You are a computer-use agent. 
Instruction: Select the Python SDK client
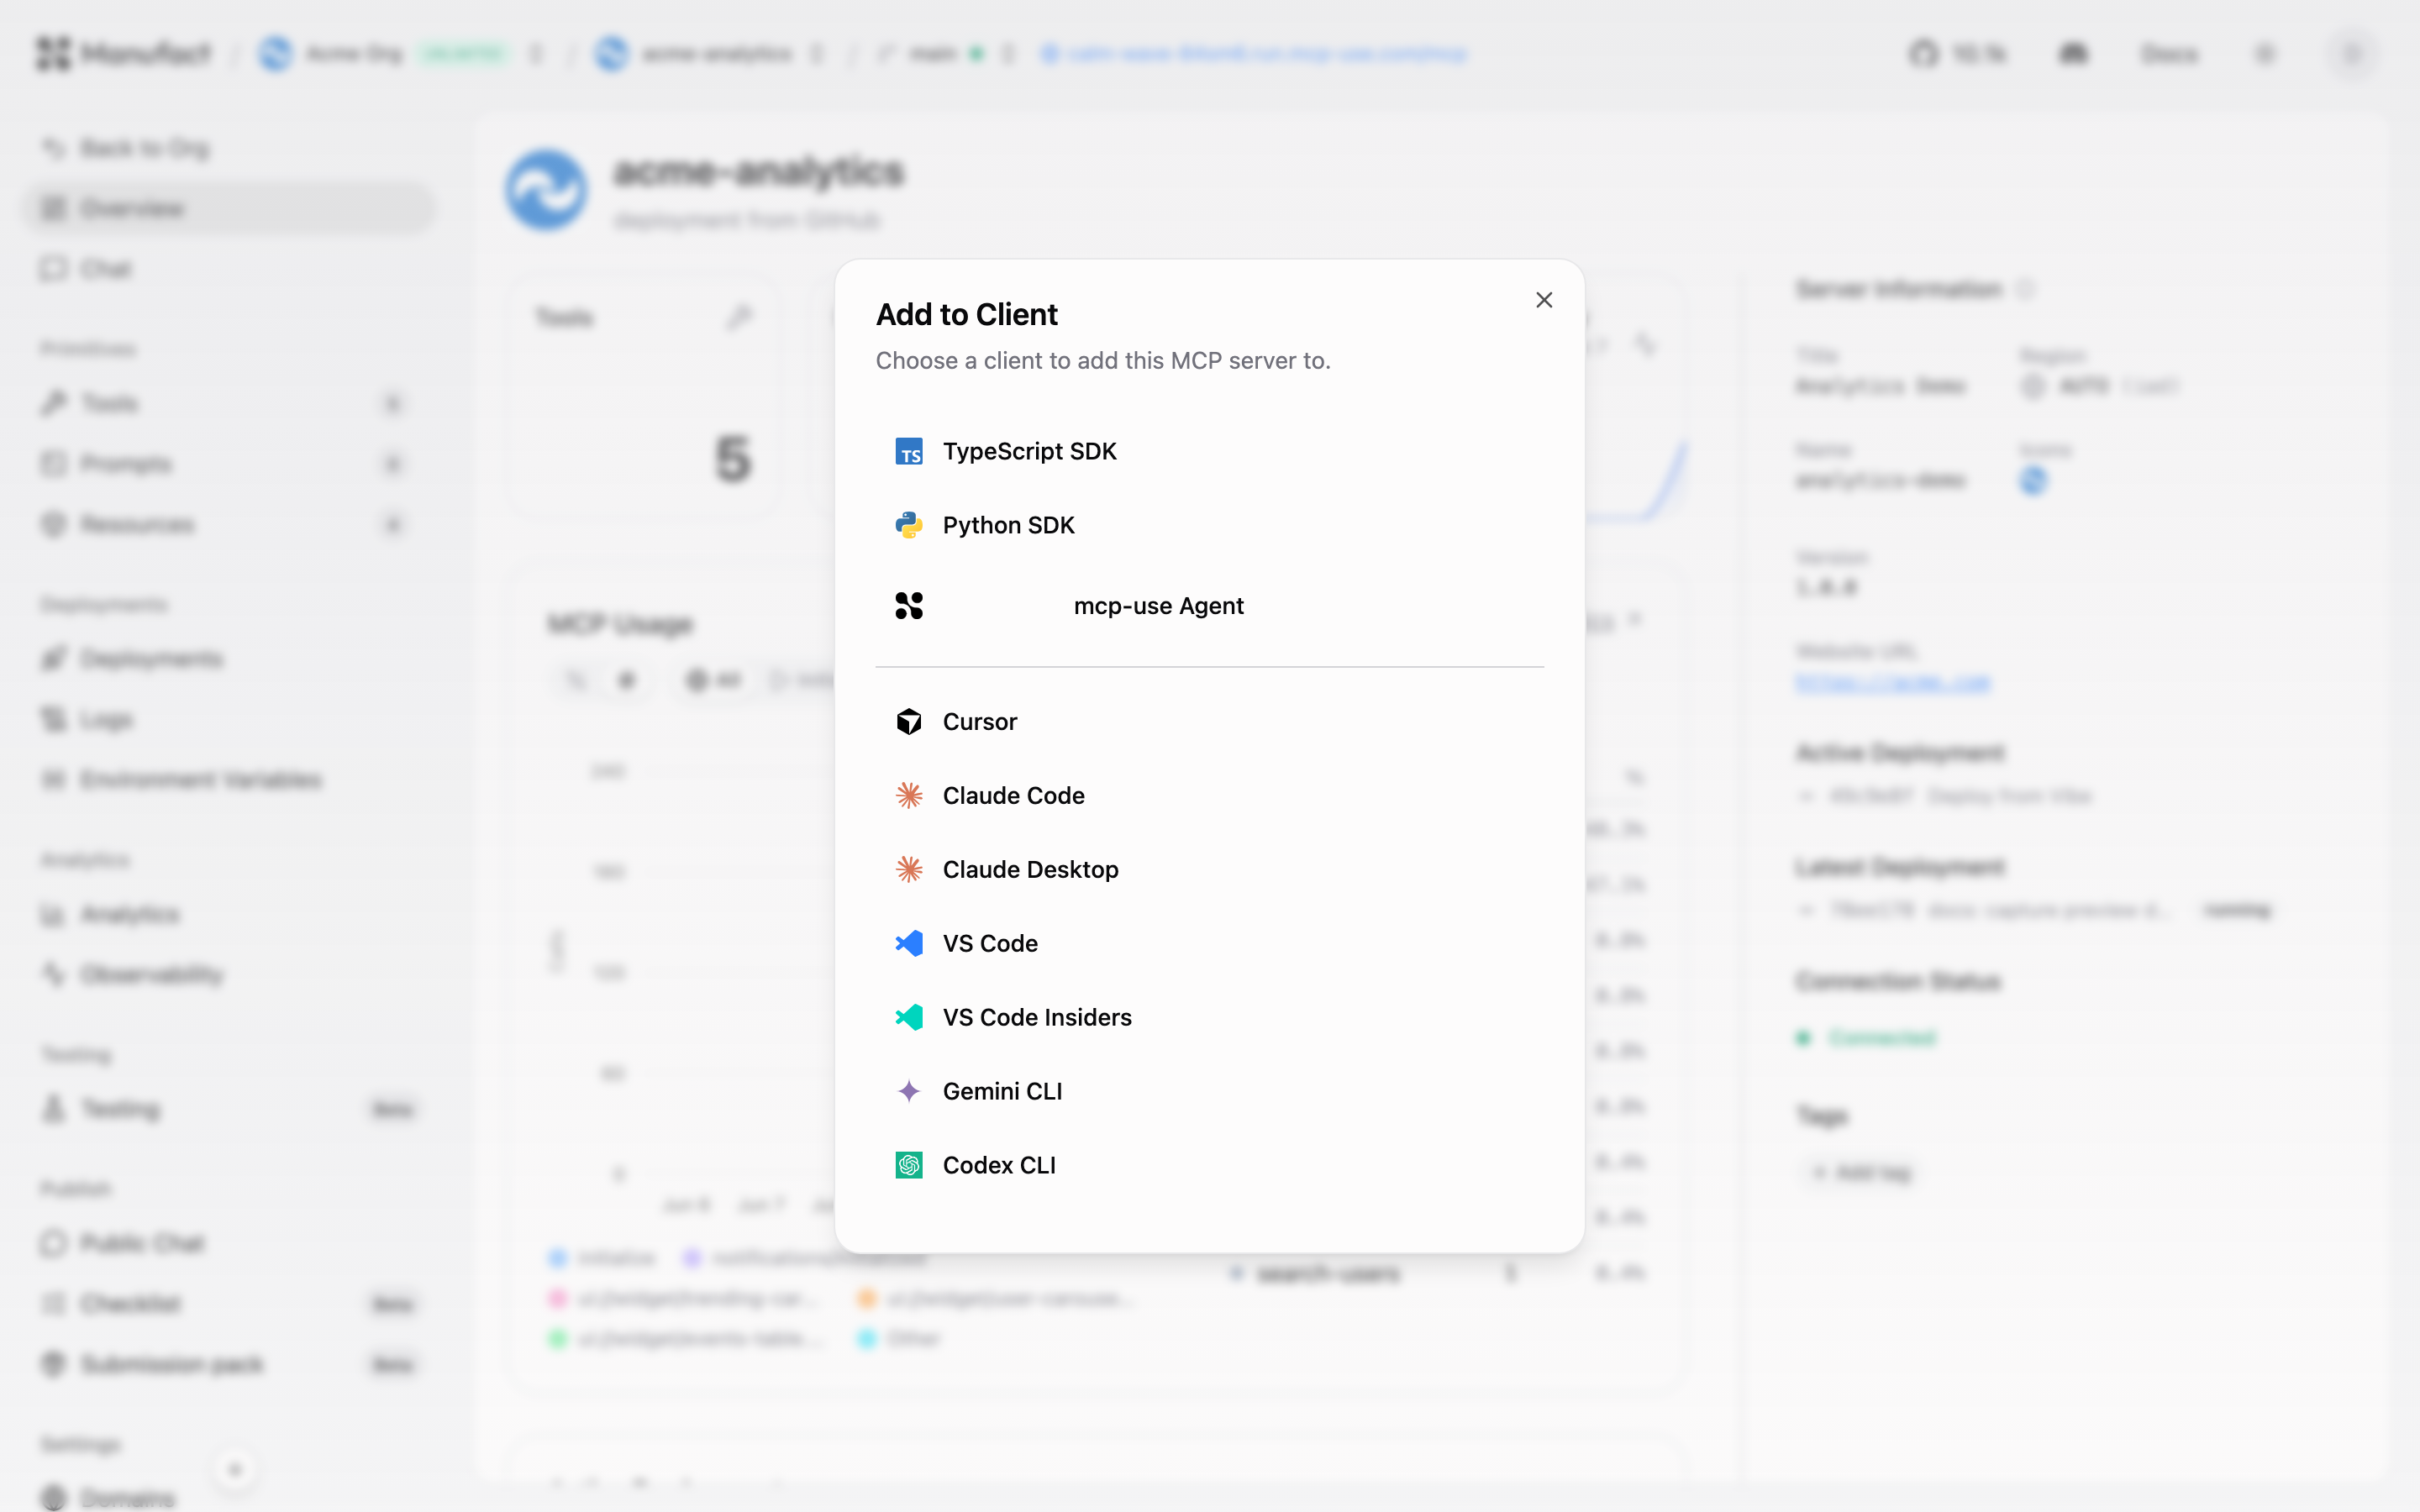click(x=1209, y=525)
